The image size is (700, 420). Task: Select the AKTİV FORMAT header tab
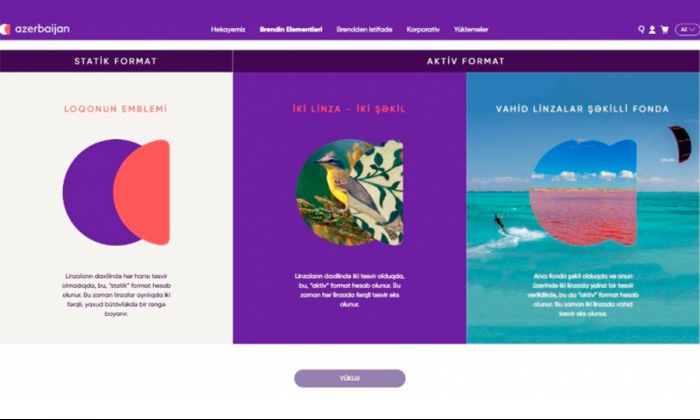(466, 61)
